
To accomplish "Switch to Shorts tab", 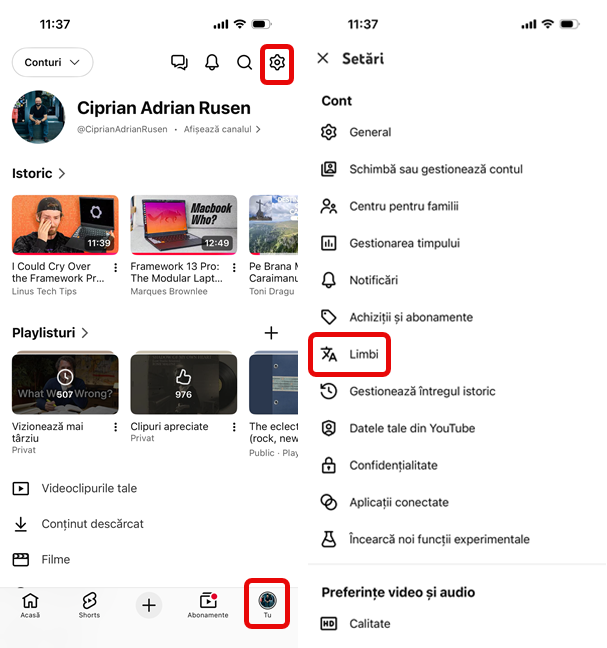I will pos(89,606).
